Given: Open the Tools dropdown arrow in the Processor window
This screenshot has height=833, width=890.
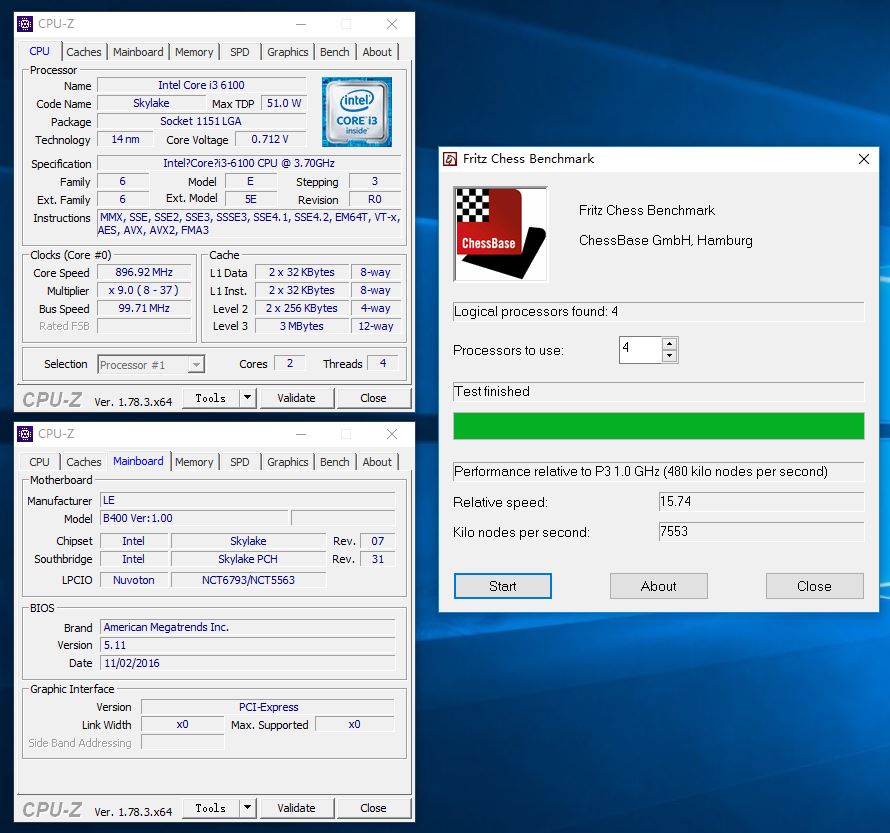Looking at the screenshot, I should point(247,398).
